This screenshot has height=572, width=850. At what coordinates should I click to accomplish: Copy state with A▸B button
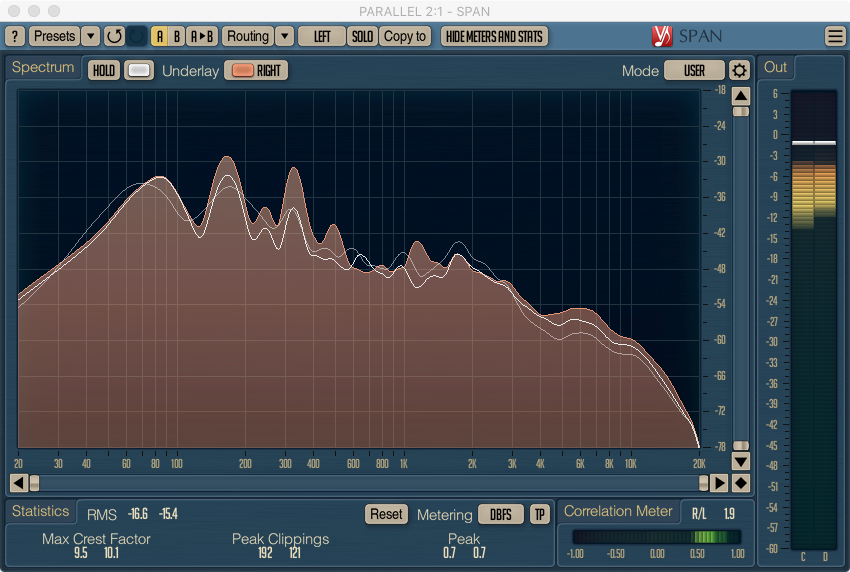coord(202,36)
